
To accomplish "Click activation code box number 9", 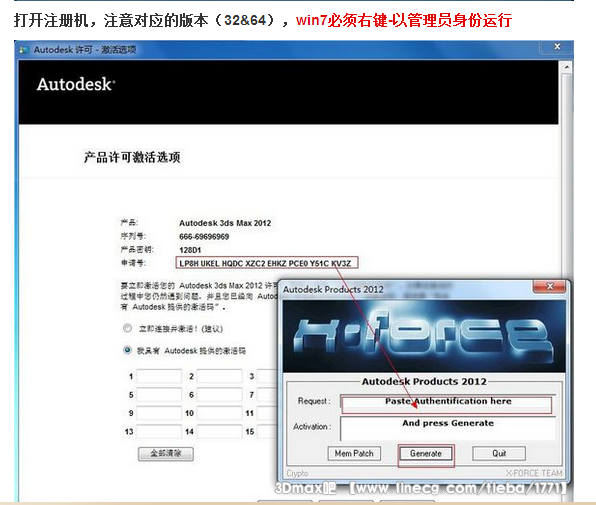I will point(159,413).
